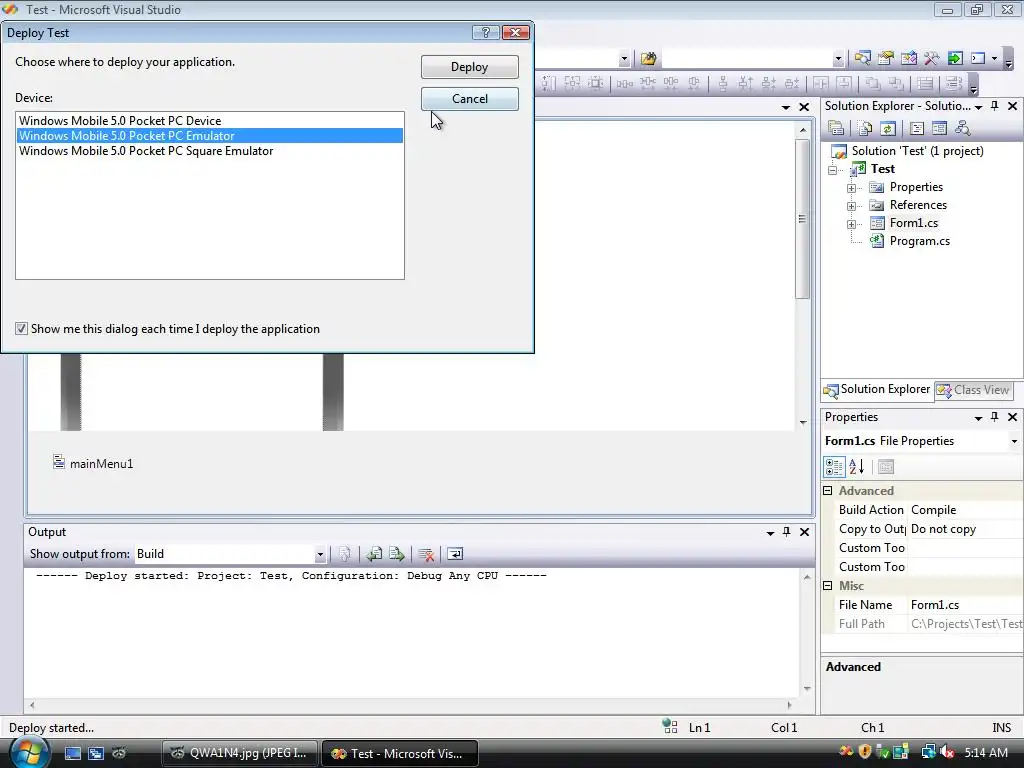Open the Show output from dropdown
The image size is (1024, 768).
[x=320, y=554]
